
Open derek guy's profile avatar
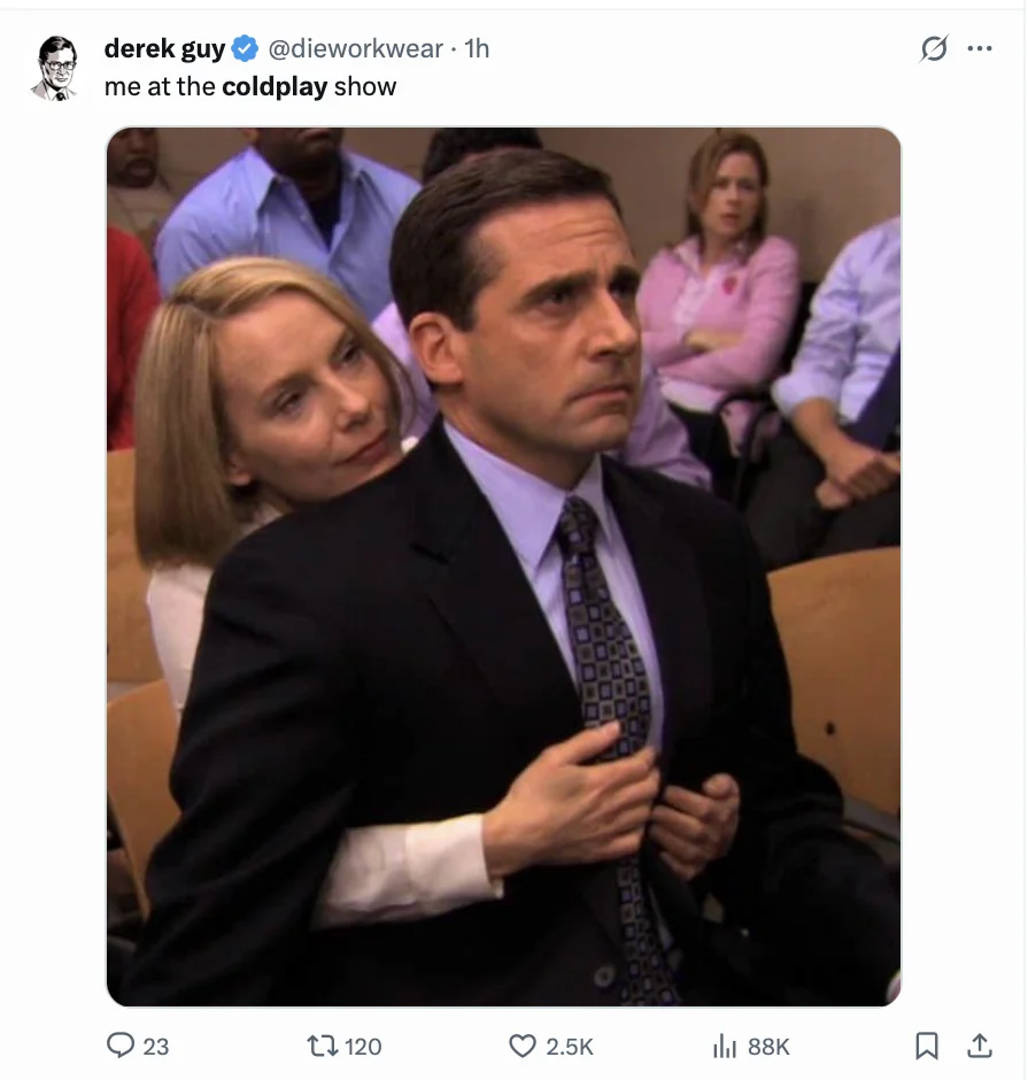click(x=56, y=68)
